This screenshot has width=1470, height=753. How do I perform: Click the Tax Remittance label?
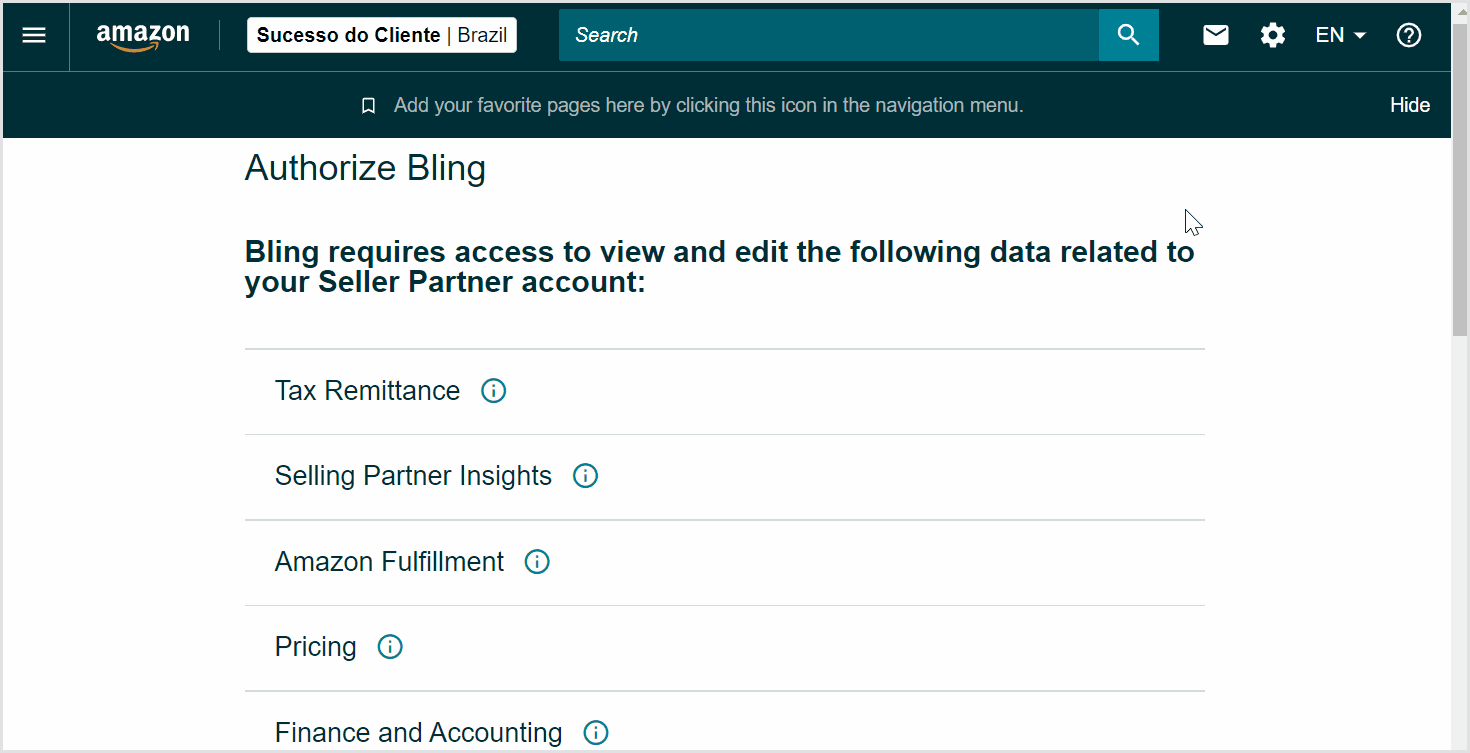[x=367, y=391]
